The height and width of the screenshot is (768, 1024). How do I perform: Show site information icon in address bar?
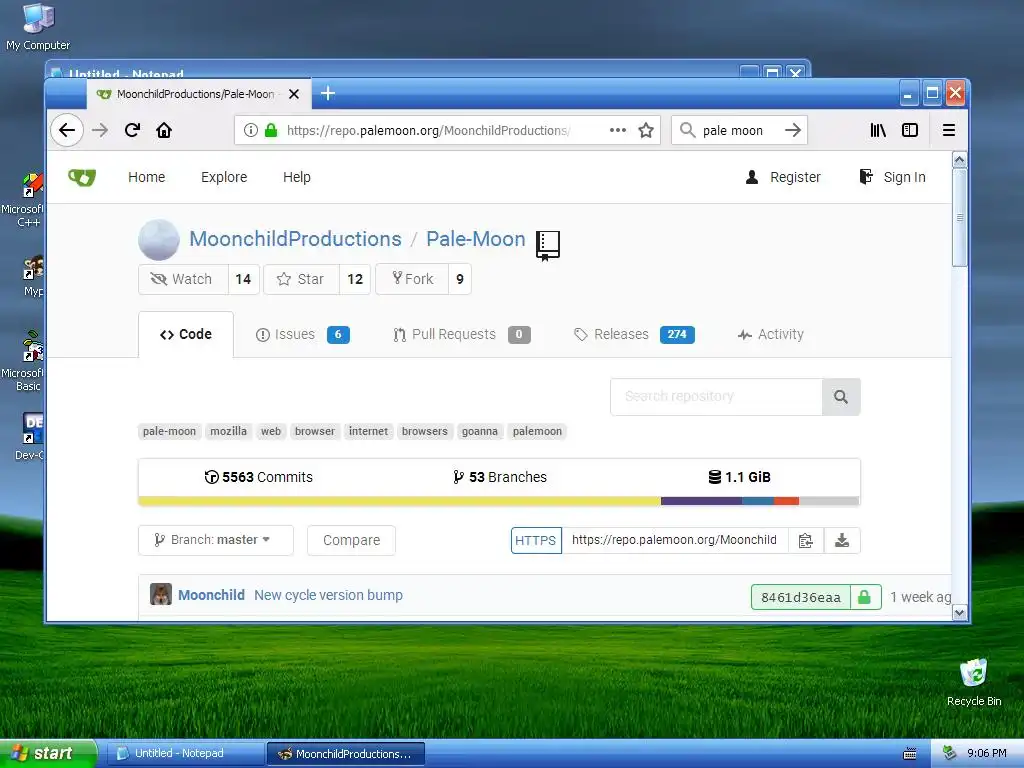(251, 130)
